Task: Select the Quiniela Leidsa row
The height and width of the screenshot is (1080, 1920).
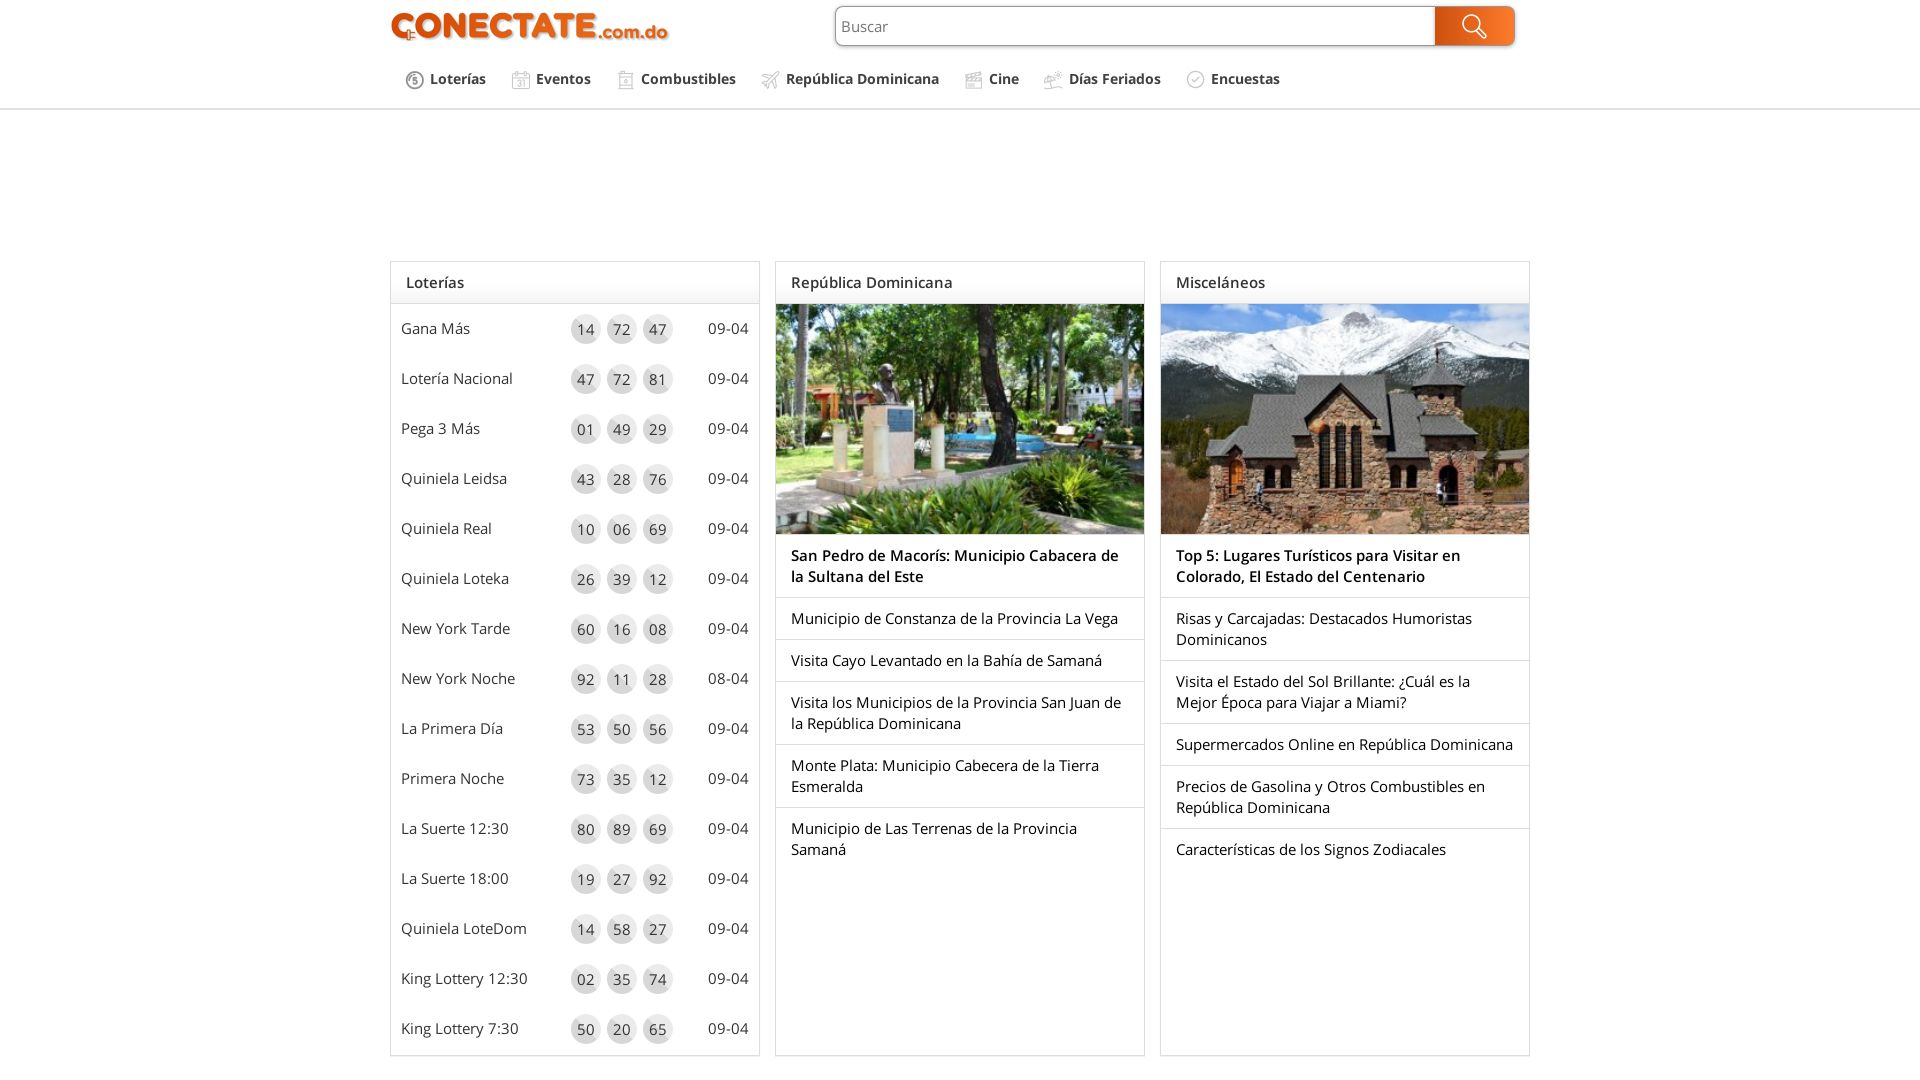Action: (575, 479)
